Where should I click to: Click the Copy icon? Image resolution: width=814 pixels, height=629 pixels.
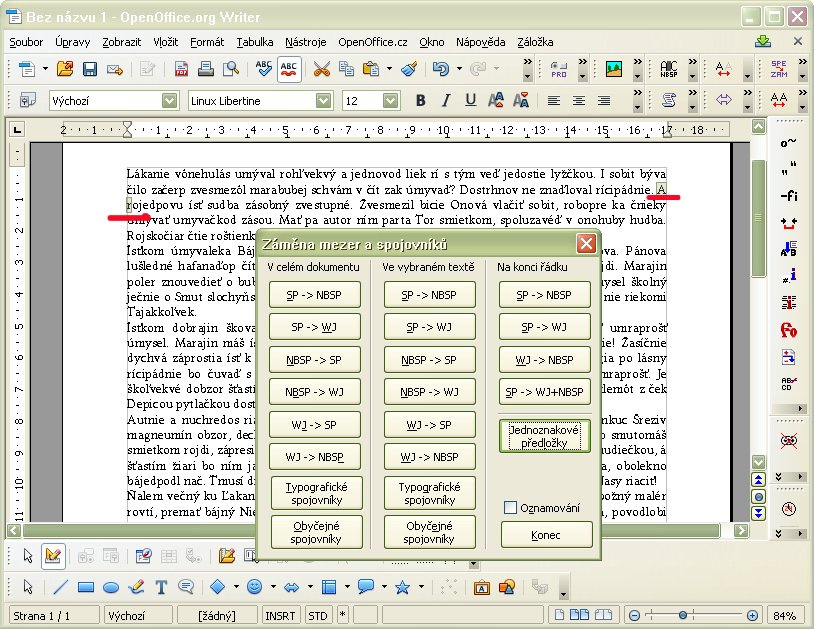click(x=346, y=69)
